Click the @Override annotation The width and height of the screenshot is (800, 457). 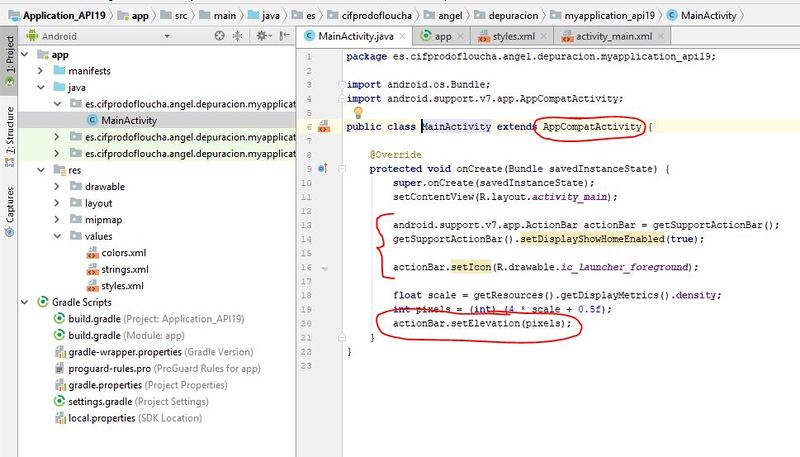(x=395, y=155)
